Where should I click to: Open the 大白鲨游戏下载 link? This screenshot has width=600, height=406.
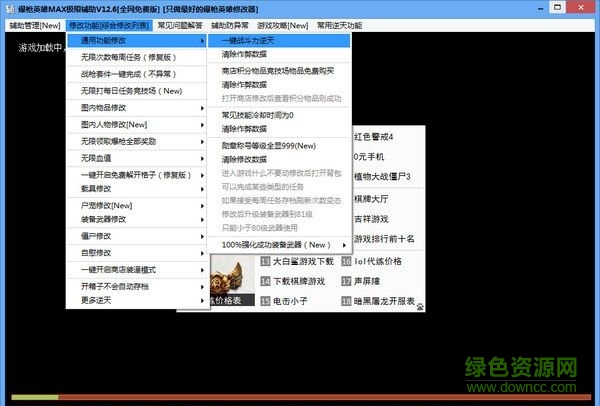(x=303, y=262)
